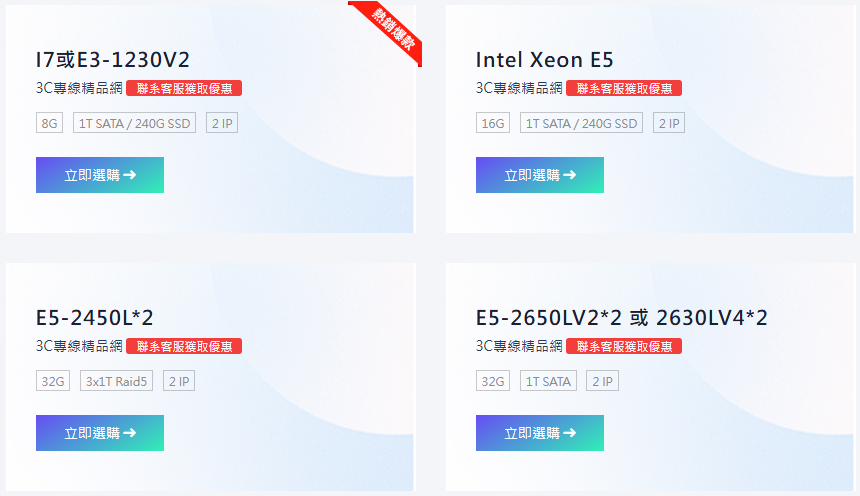This screenshot has width=860, height=496.
Task: Open 聯系客服獲取優惠 offer on E5-2450L*2 card
Action: pos(184,346)
